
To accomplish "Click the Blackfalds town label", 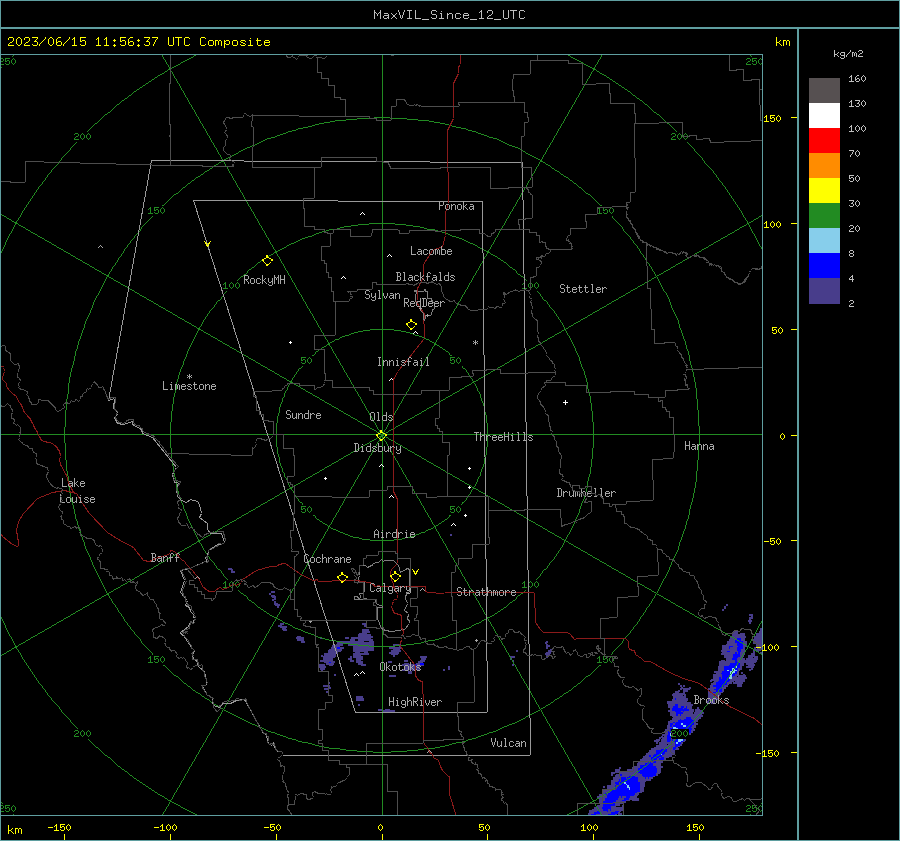I will point(425,277).
